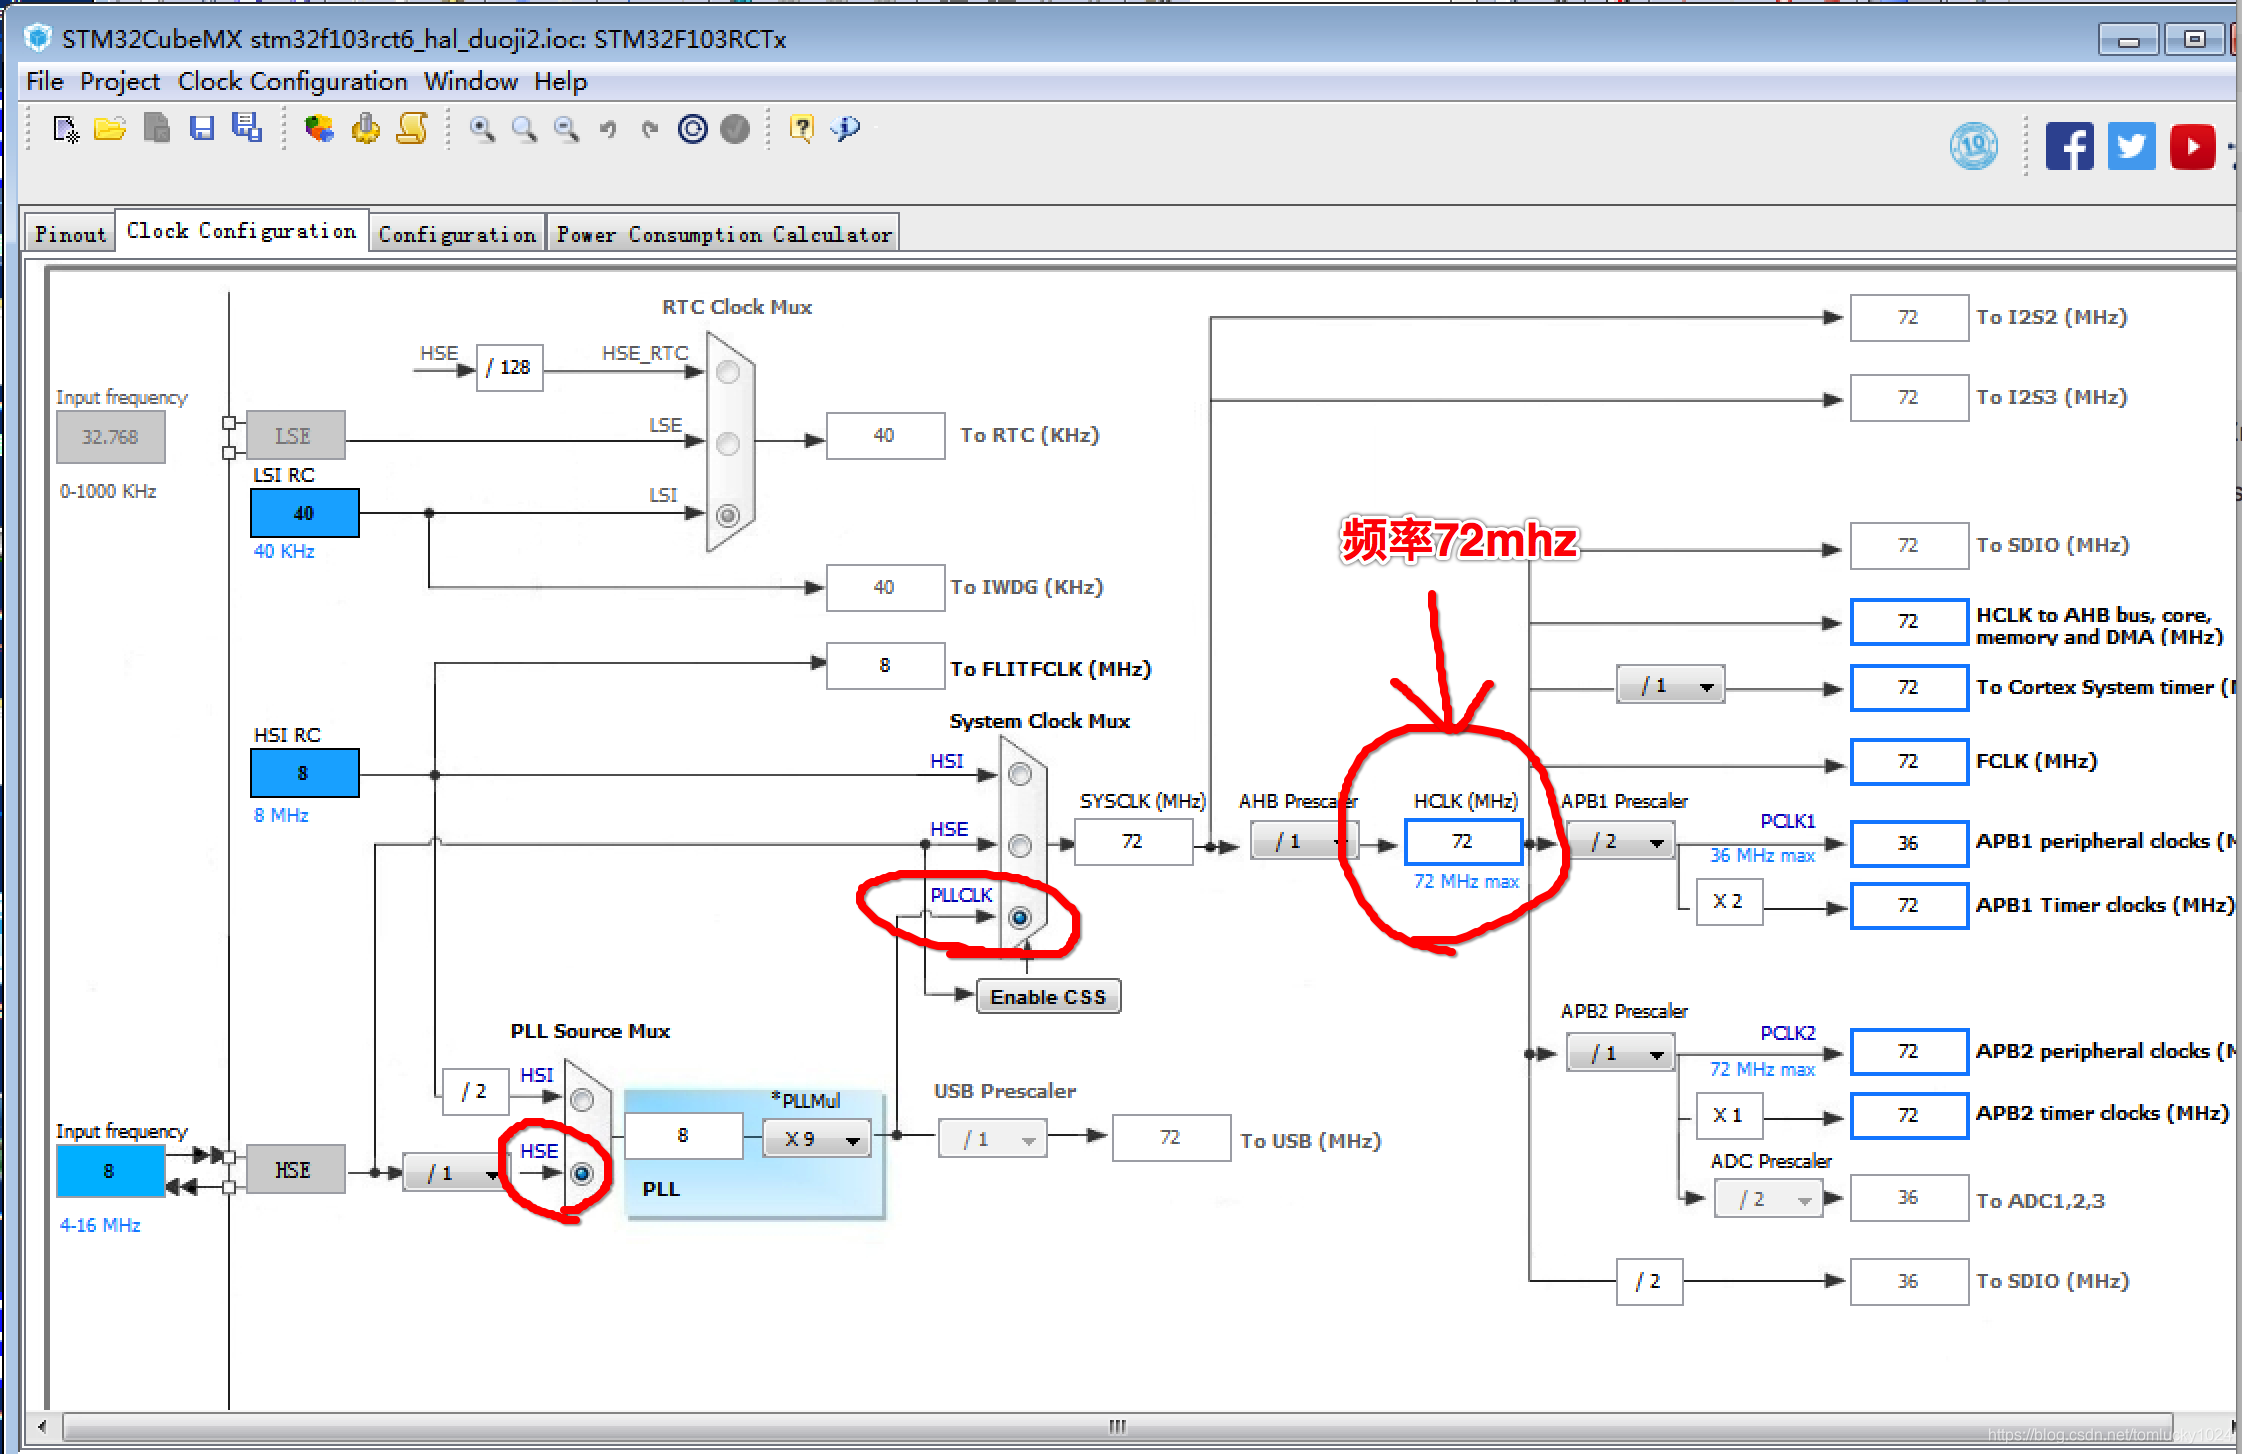Click the LSI RC blue 40 box
This screenshot has height=1454, width=2242.
click(x=304, y=513)
